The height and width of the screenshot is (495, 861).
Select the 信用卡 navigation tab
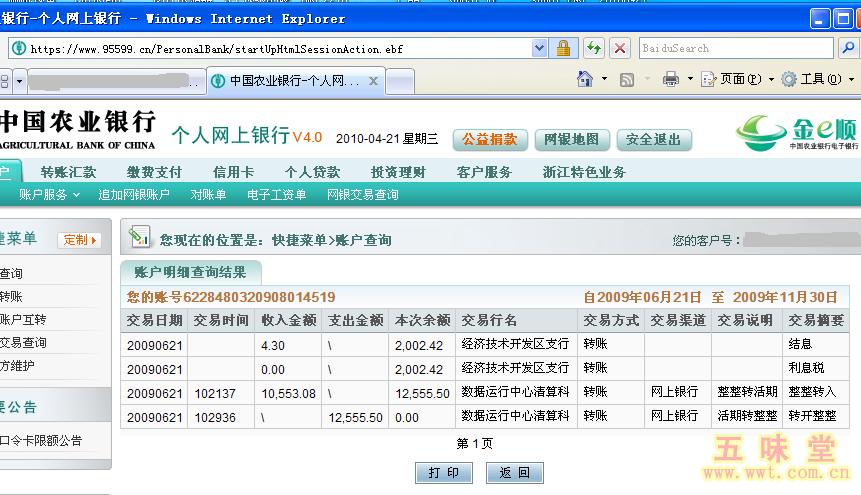[233, 172]
